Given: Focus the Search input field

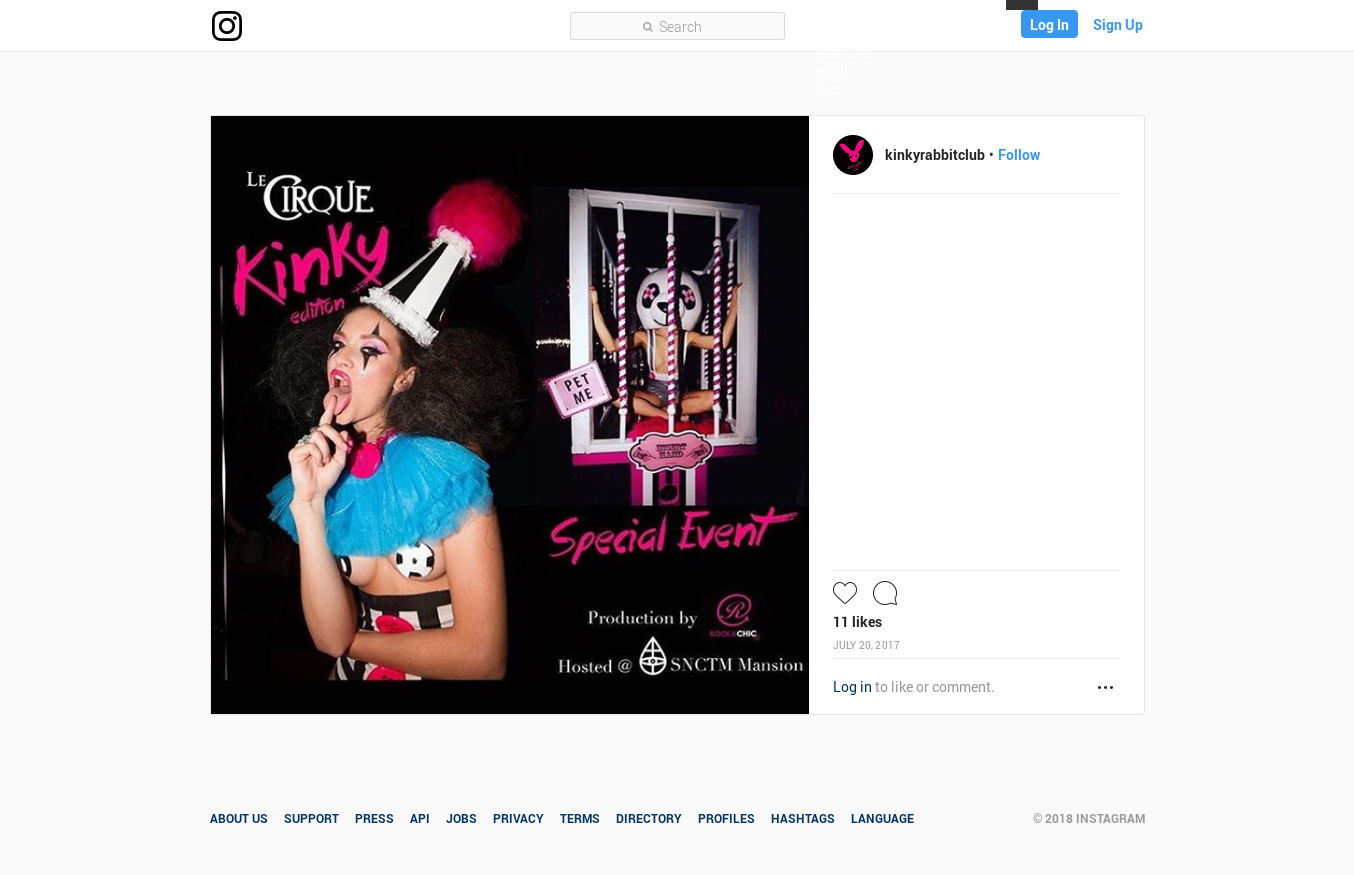Looking at the screenshot, I should point(677,26).
